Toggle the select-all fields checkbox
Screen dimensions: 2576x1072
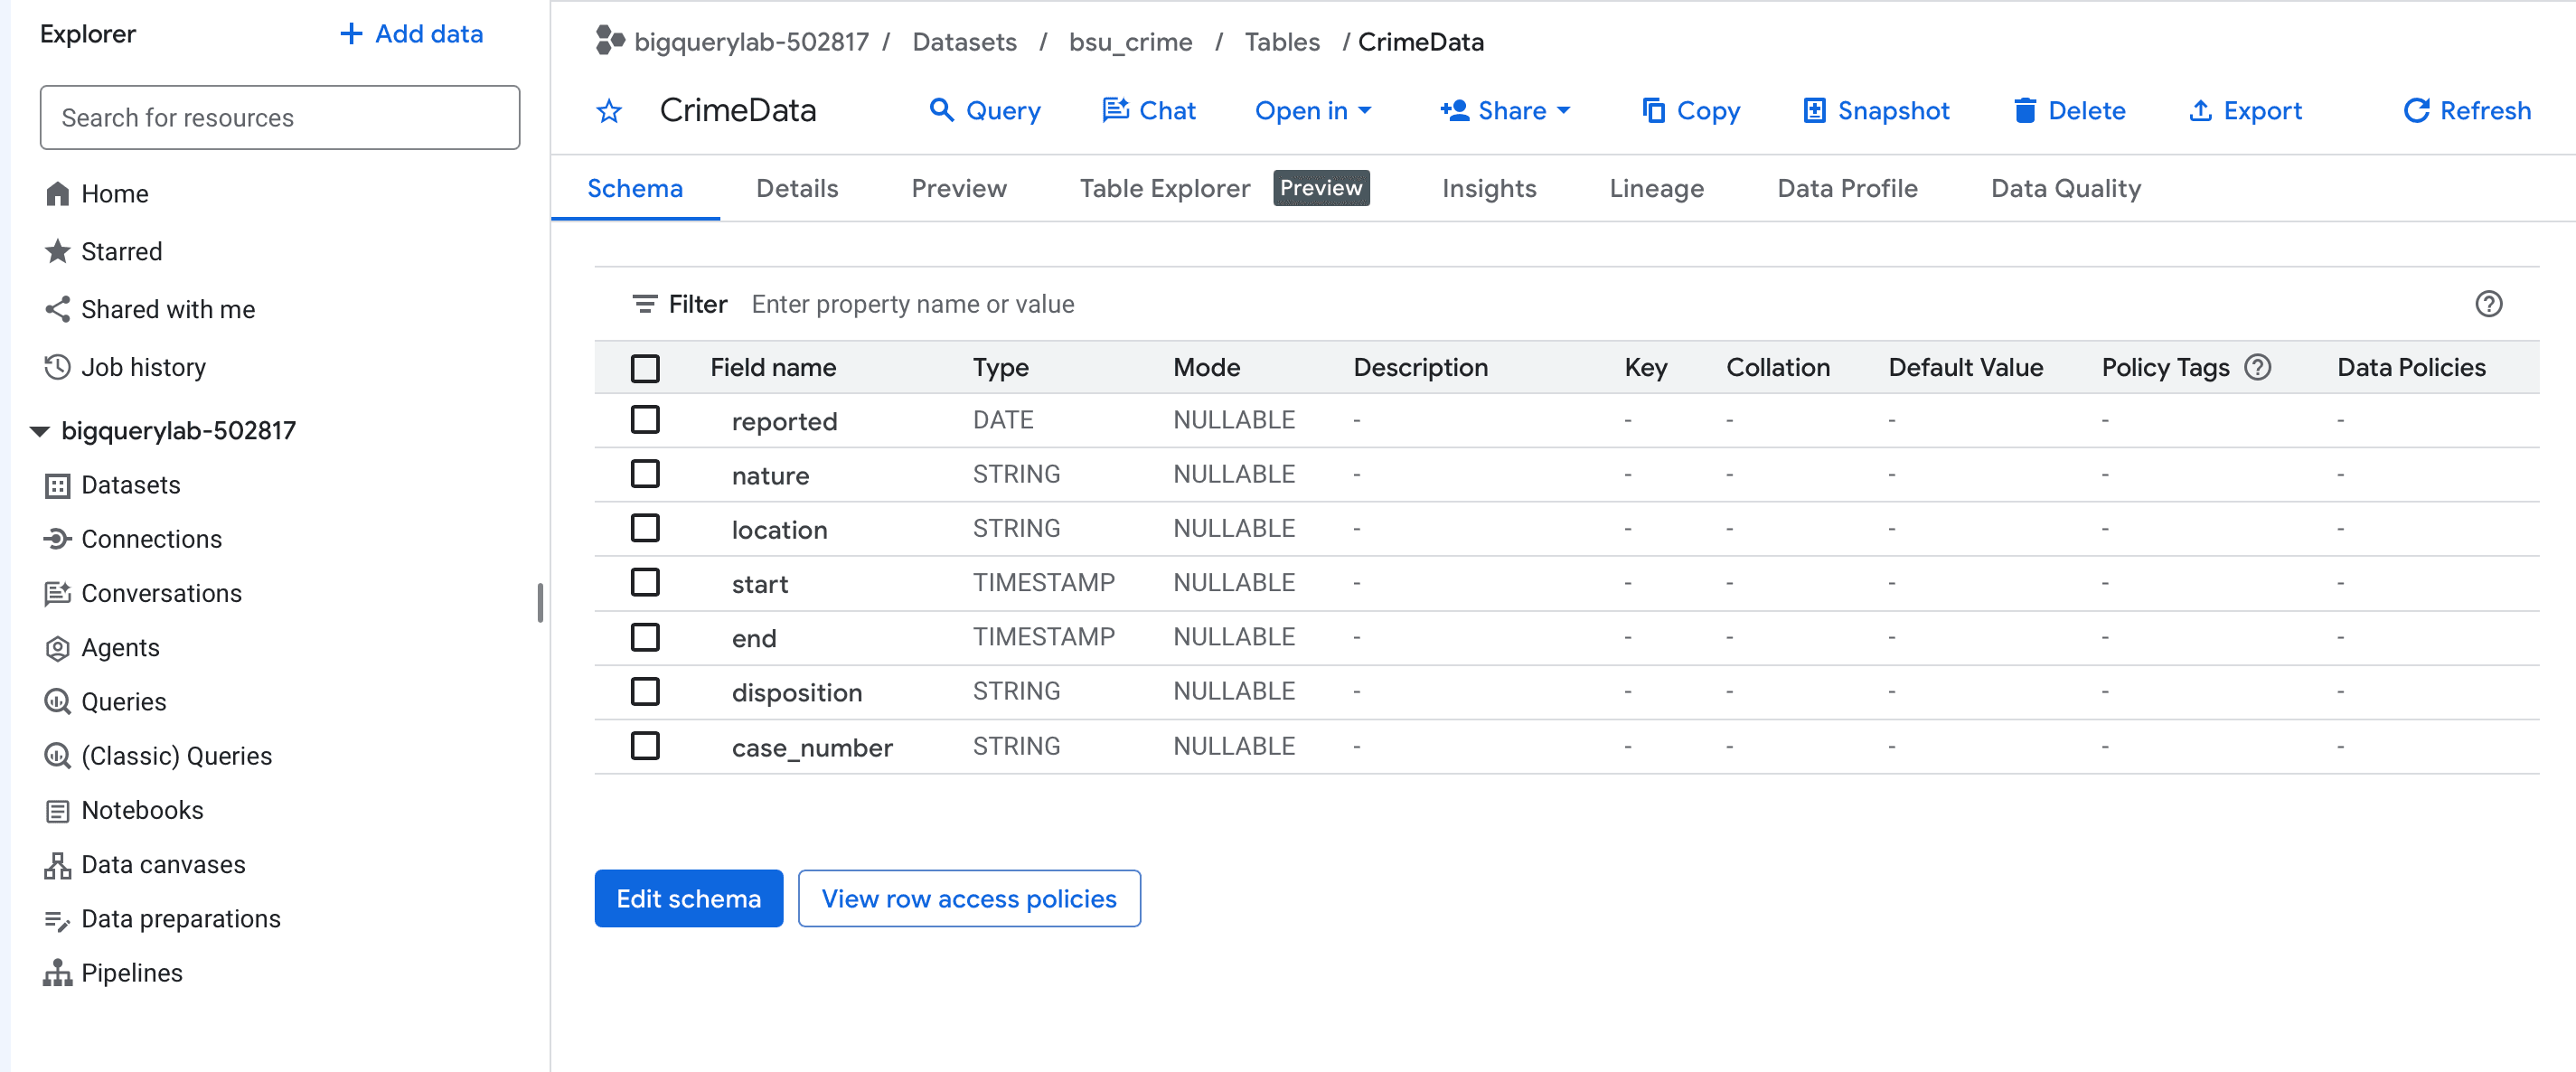coord(646,368)
